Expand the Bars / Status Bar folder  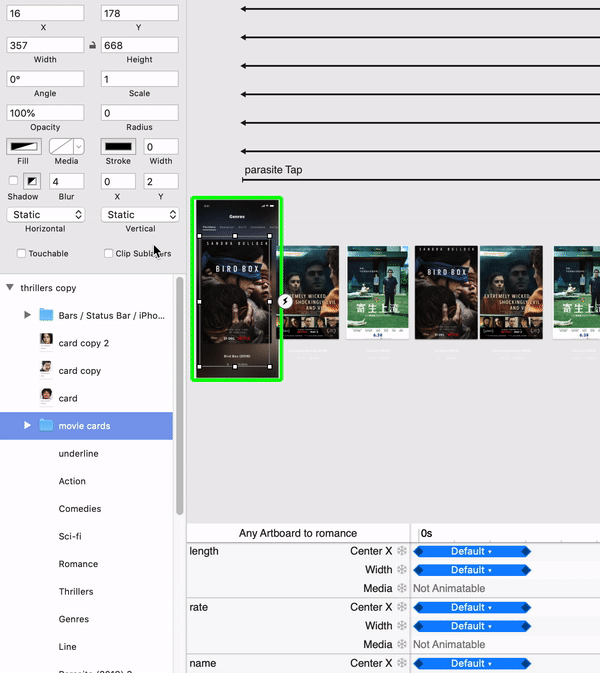pyautogui.click(x=27, y=315)
